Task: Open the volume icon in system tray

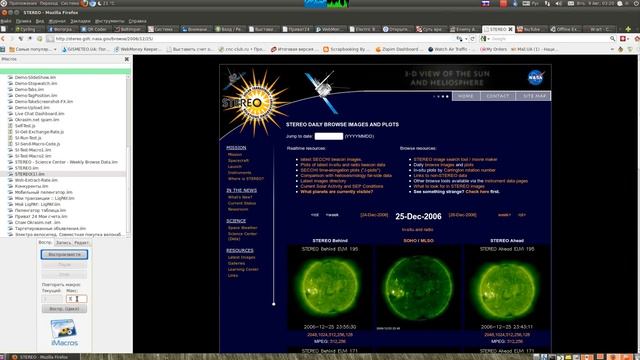Action: 558,3
